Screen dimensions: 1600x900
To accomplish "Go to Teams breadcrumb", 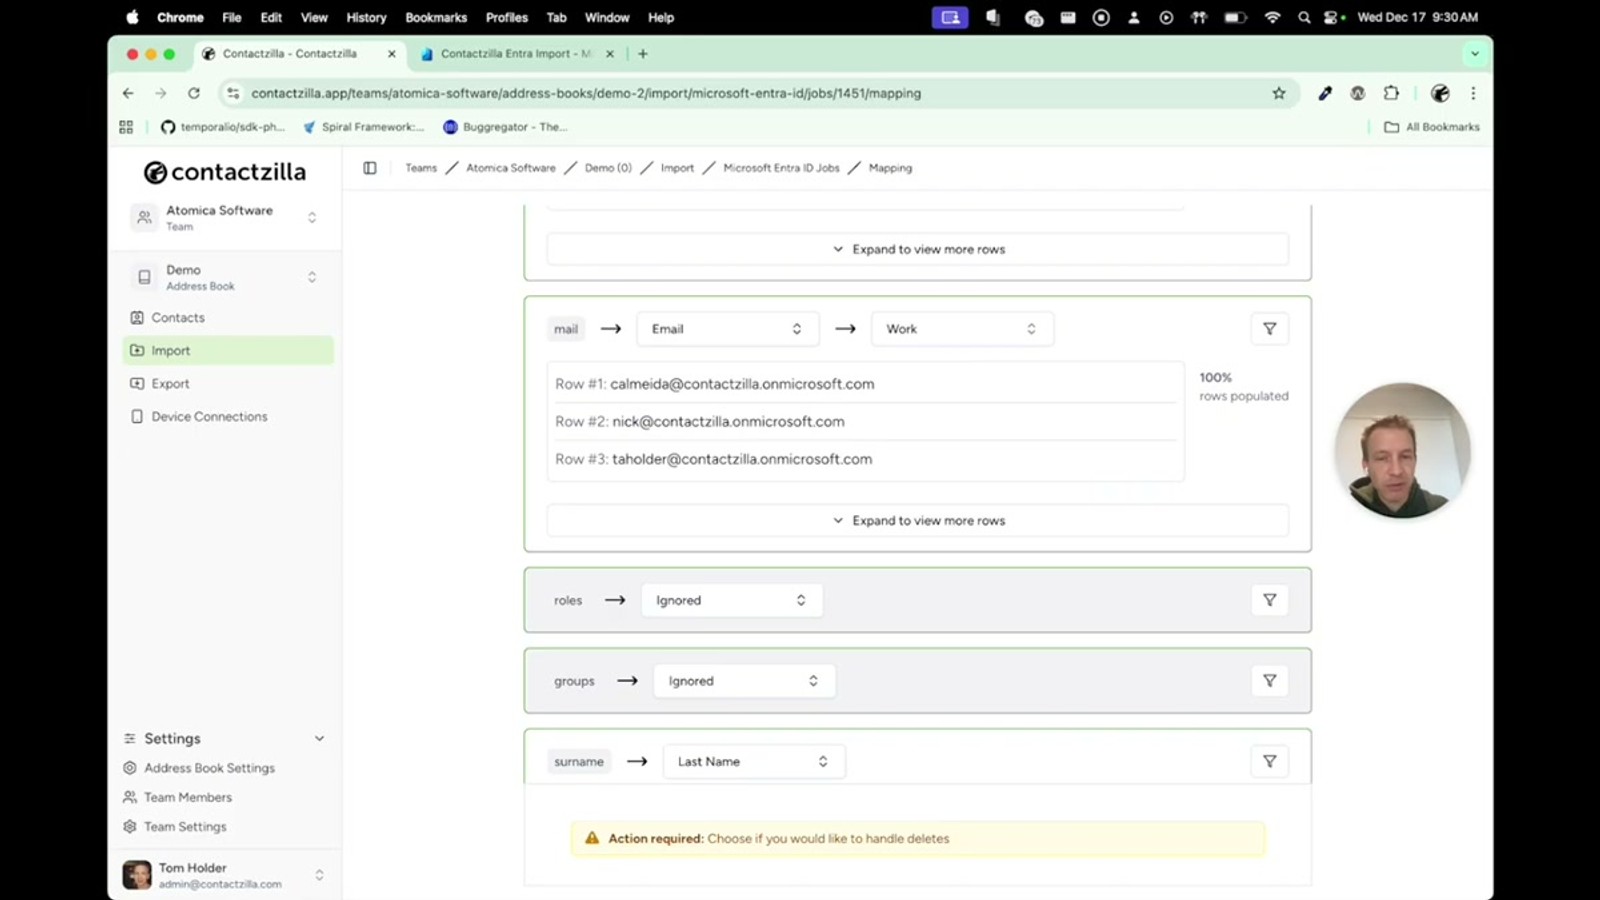I will 421,168.
